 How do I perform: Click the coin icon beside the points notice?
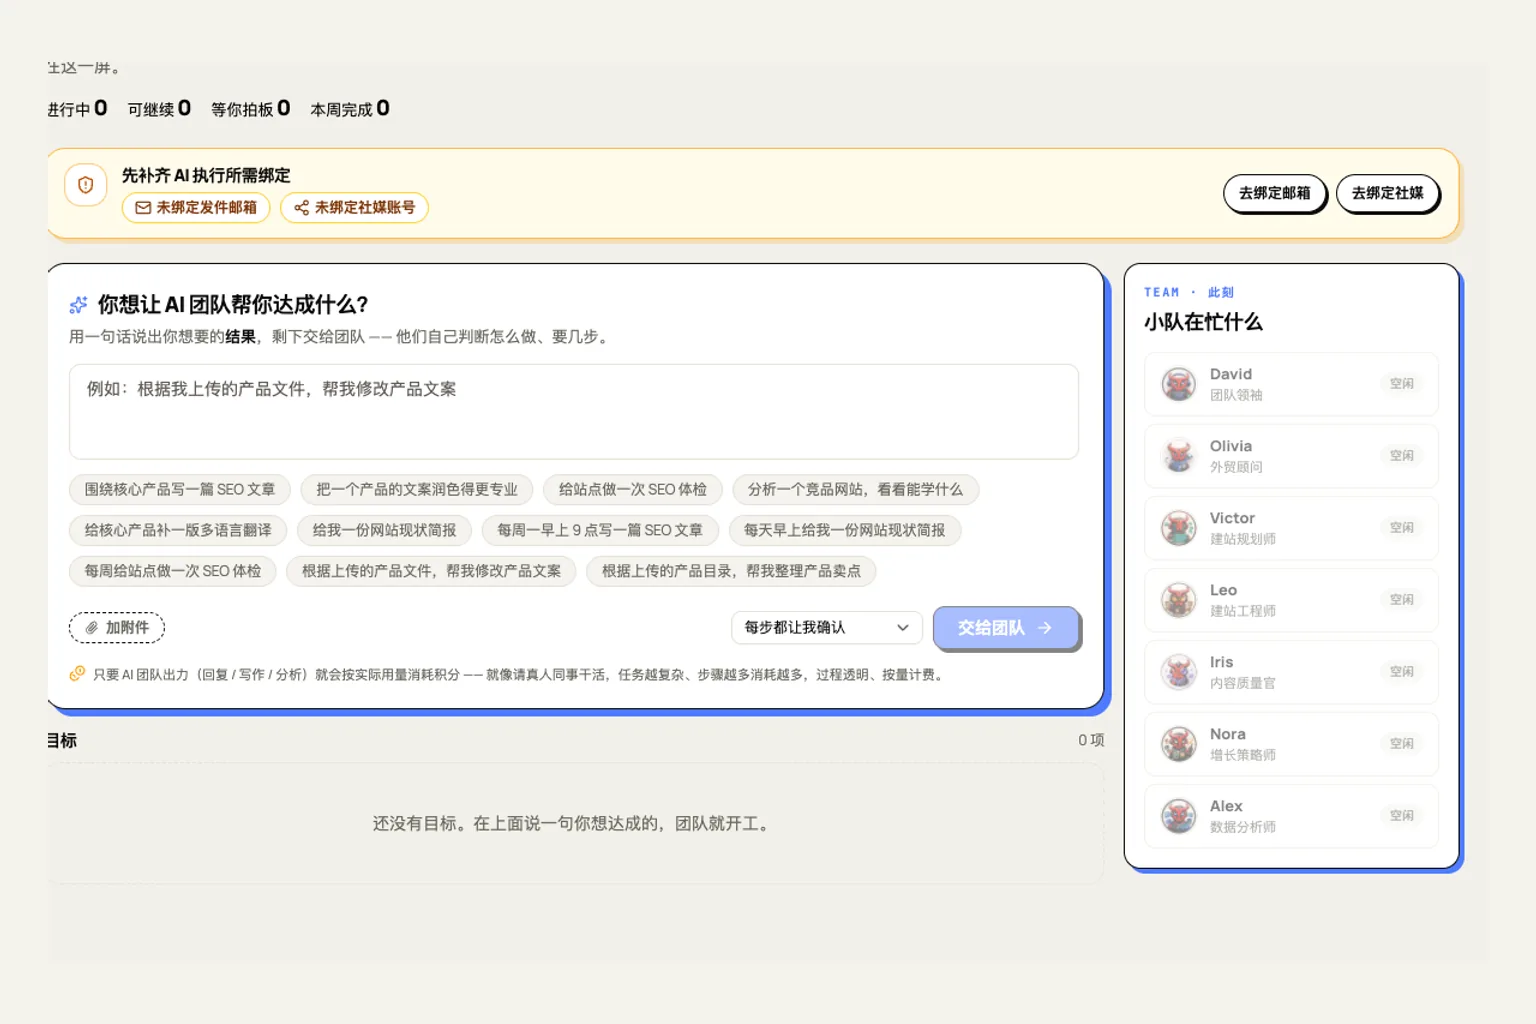click(77, 674)
